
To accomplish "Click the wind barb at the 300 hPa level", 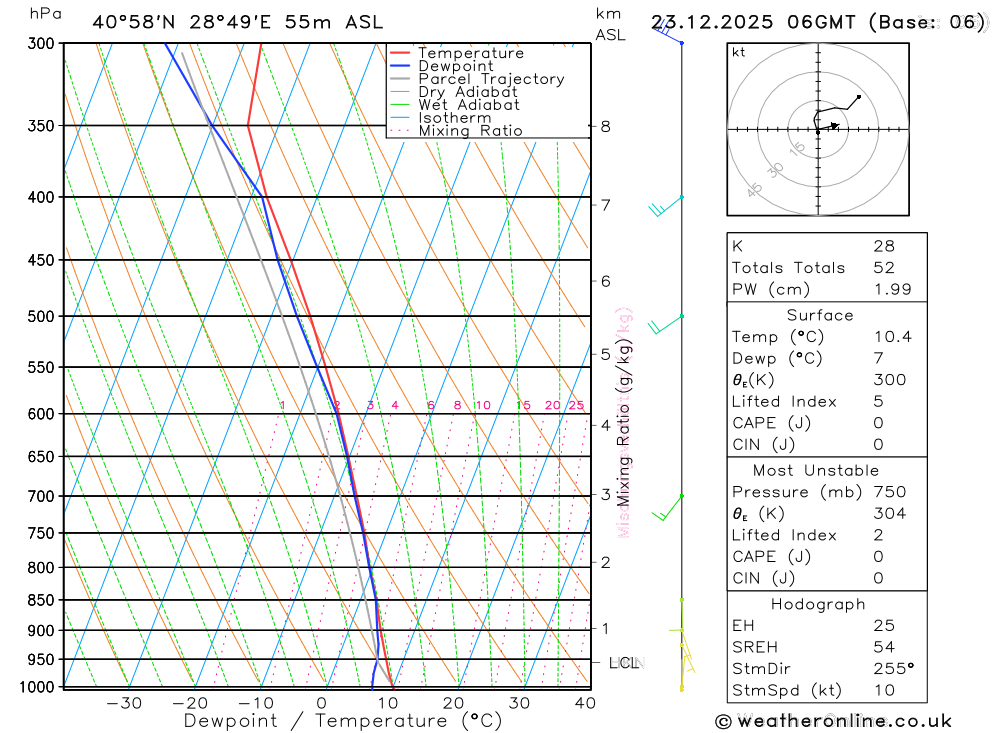I will tap(667, 33).
